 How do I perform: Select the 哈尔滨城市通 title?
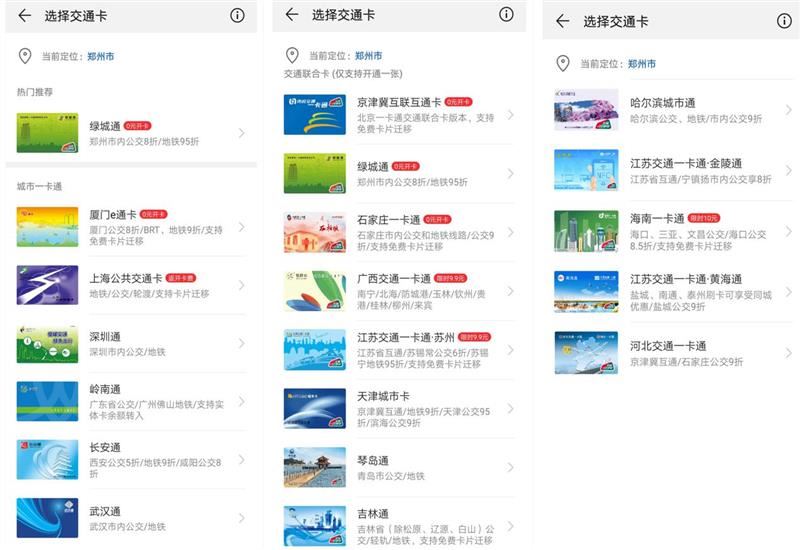pyautogui.click(x=663, y=103)
